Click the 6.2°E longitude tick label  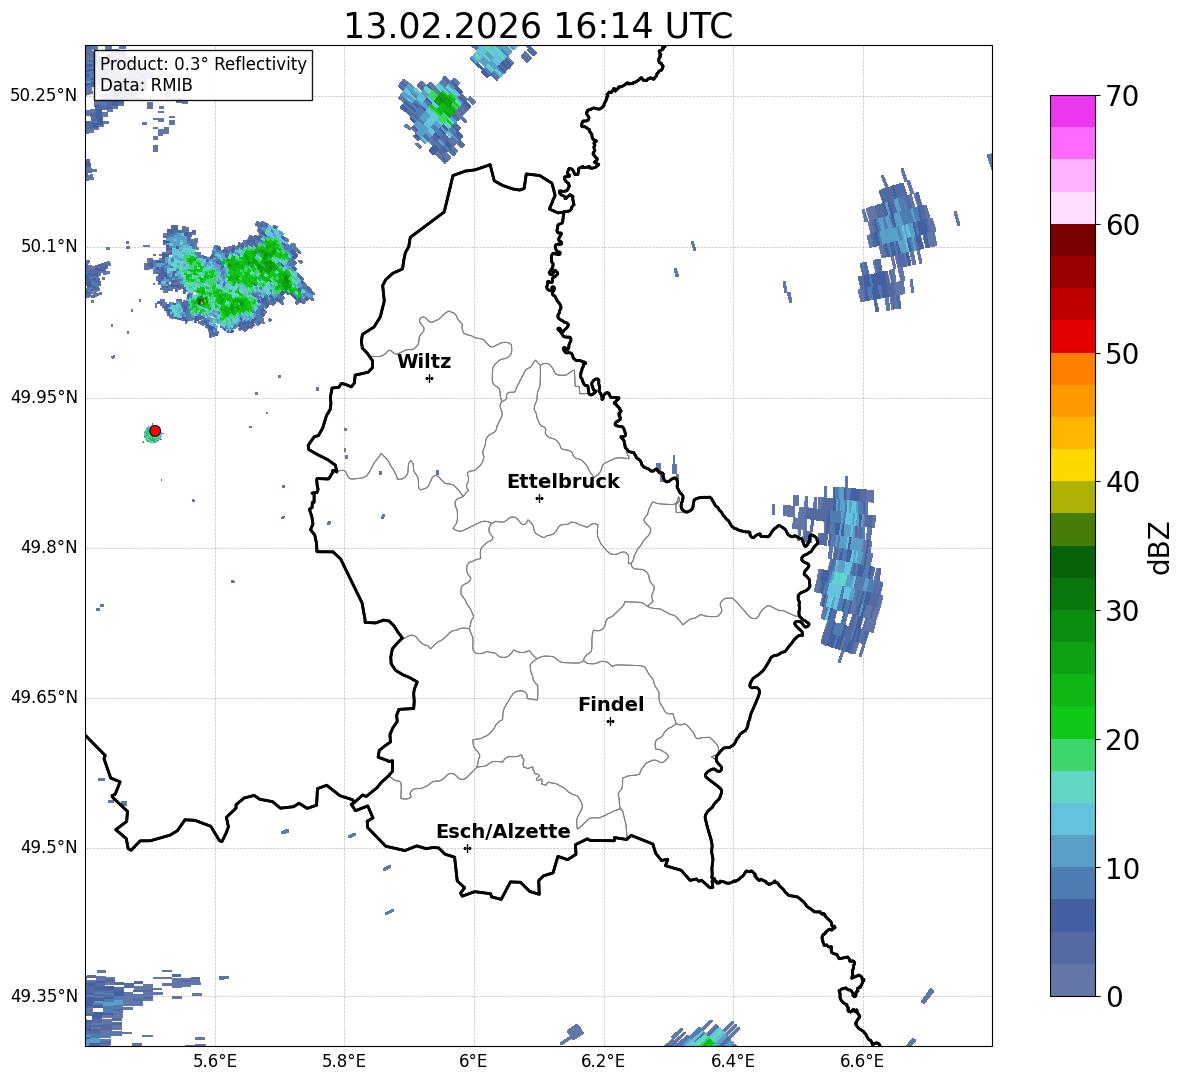tap(603, 1061)
